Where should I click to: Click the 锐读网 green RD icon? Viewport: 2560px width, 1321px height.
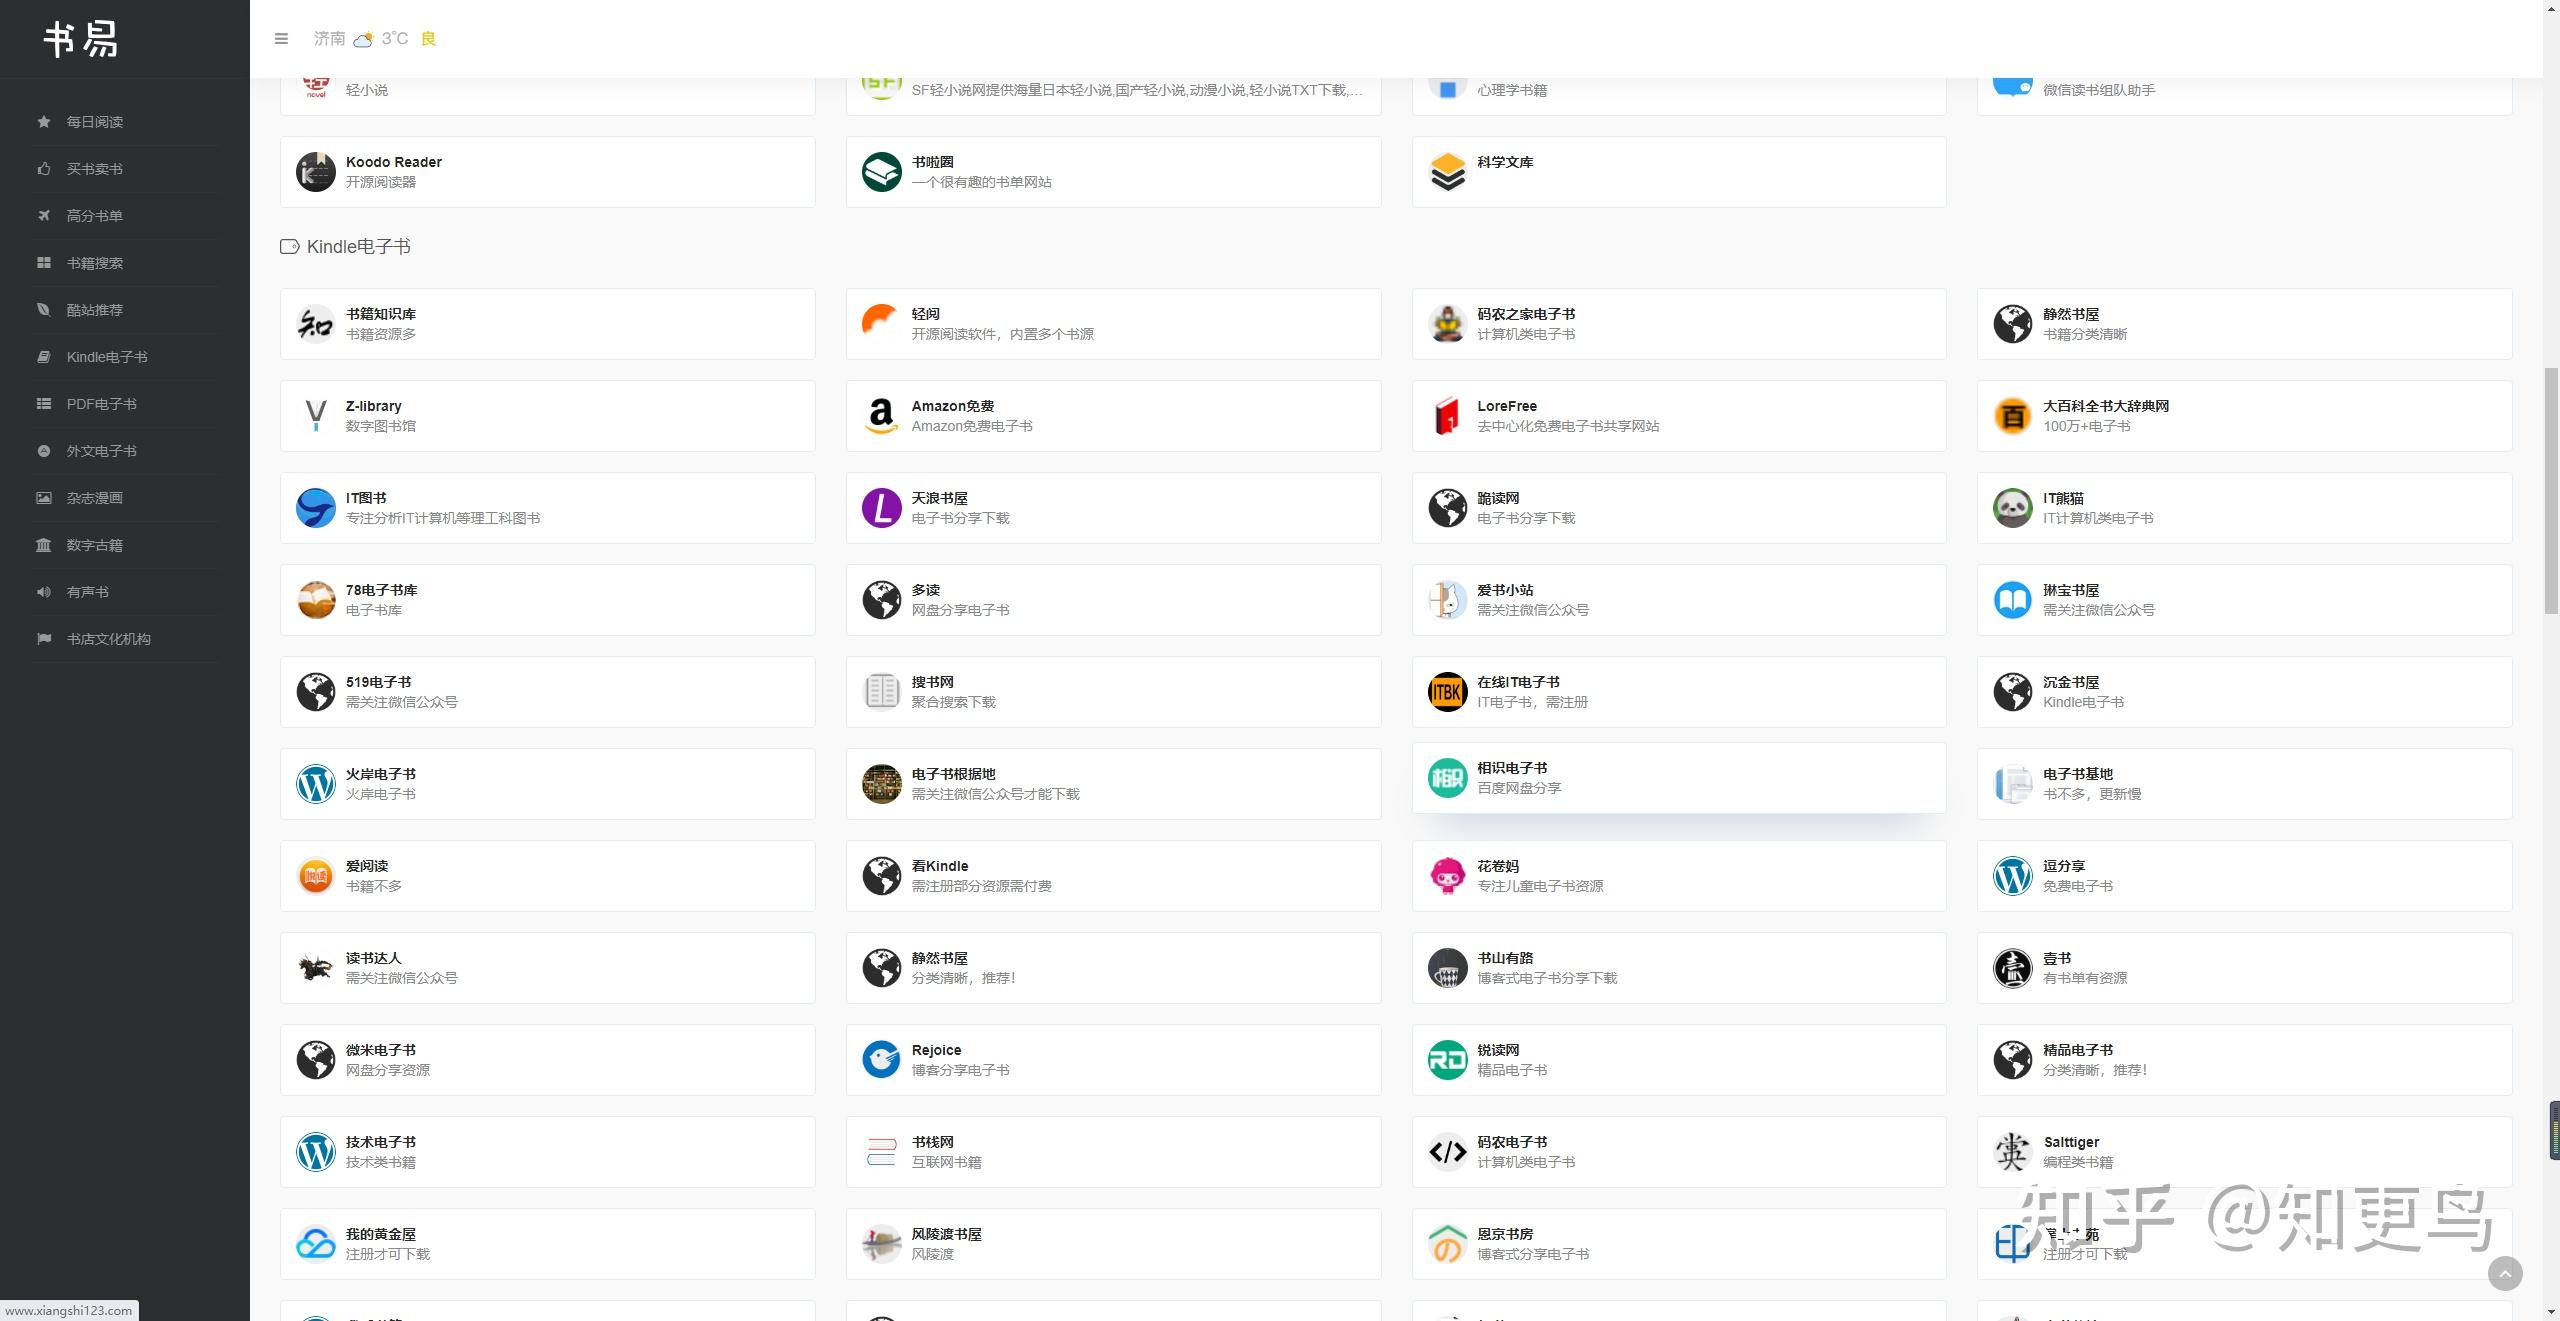(1447, 1060)
